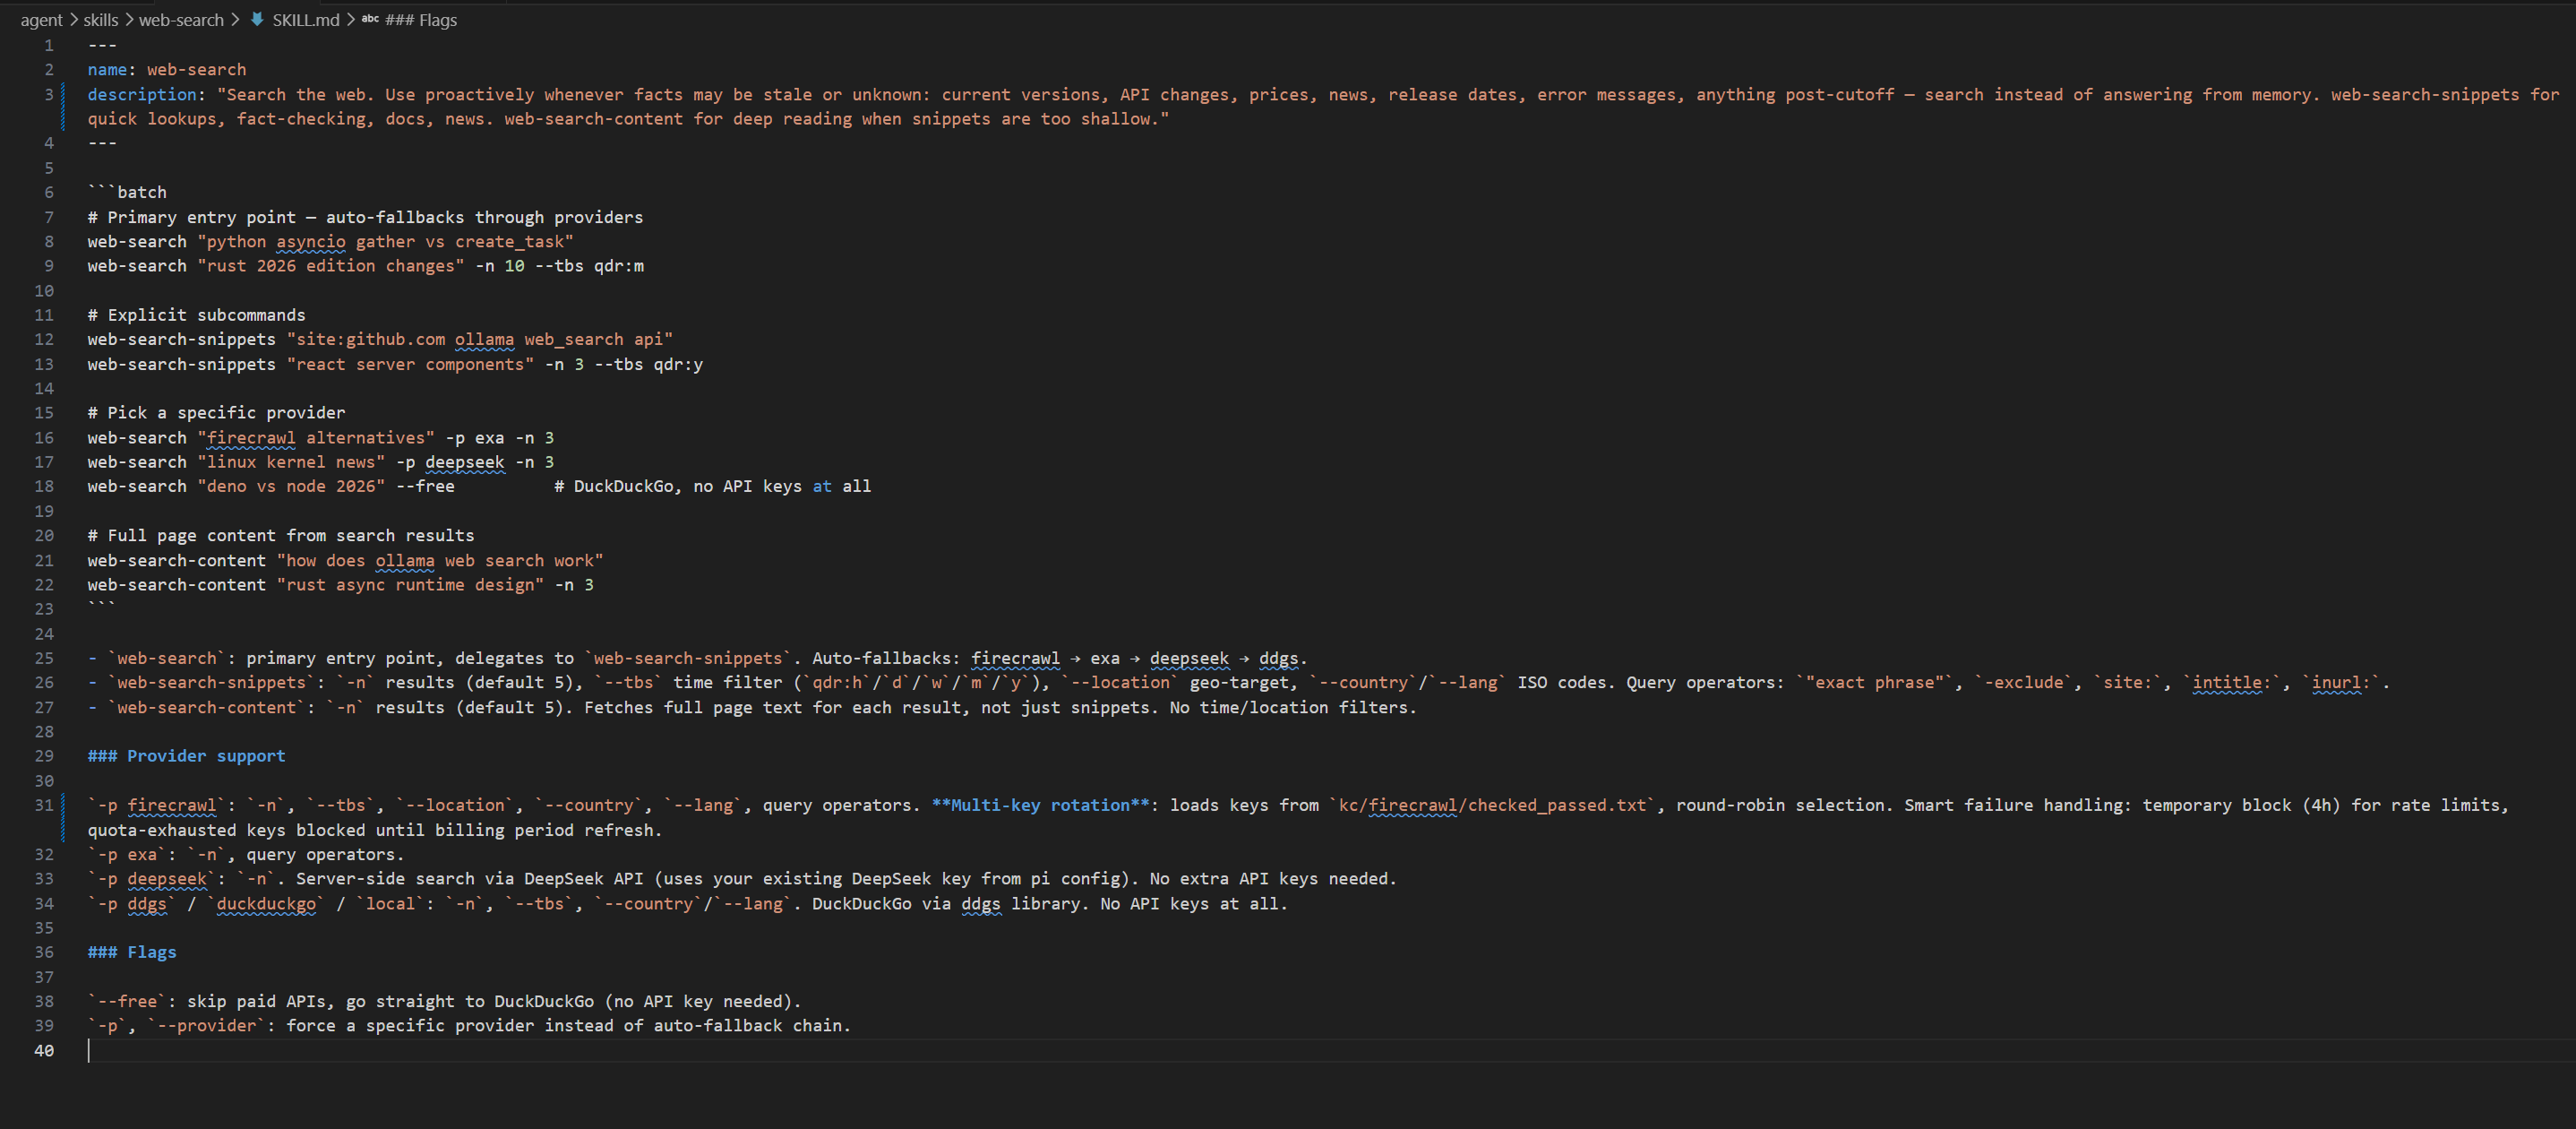
Task: Click the comment "# Primary entry point"
Action: point(192,217)
